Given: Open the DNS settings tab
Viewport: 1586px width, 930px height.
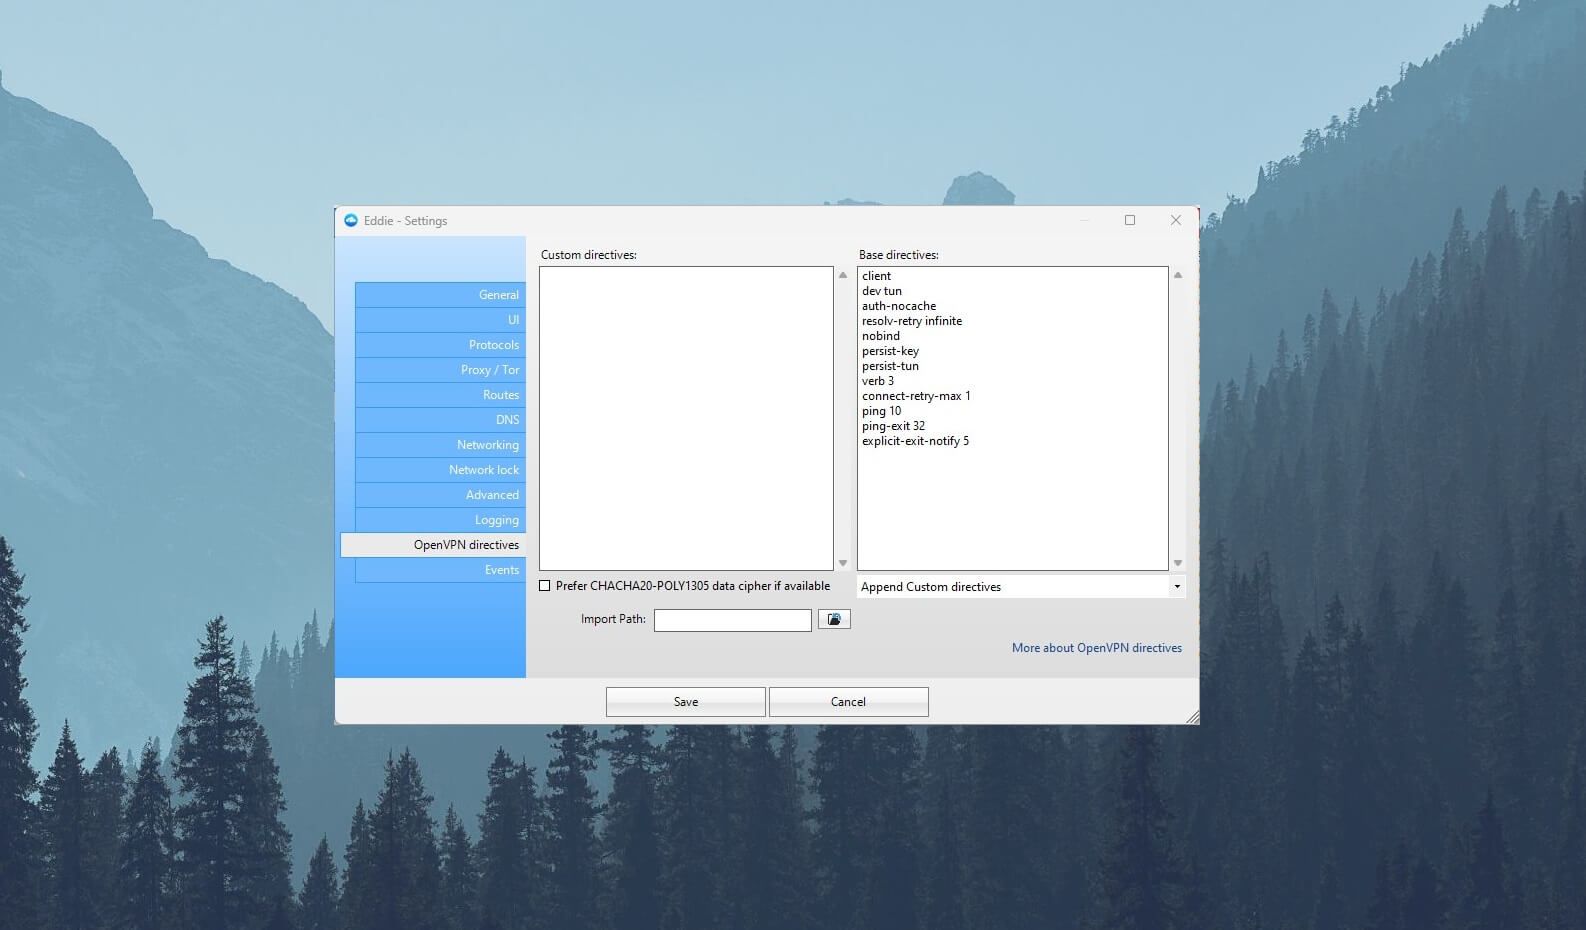Looking at the screenshot, I should pos(440,420).
